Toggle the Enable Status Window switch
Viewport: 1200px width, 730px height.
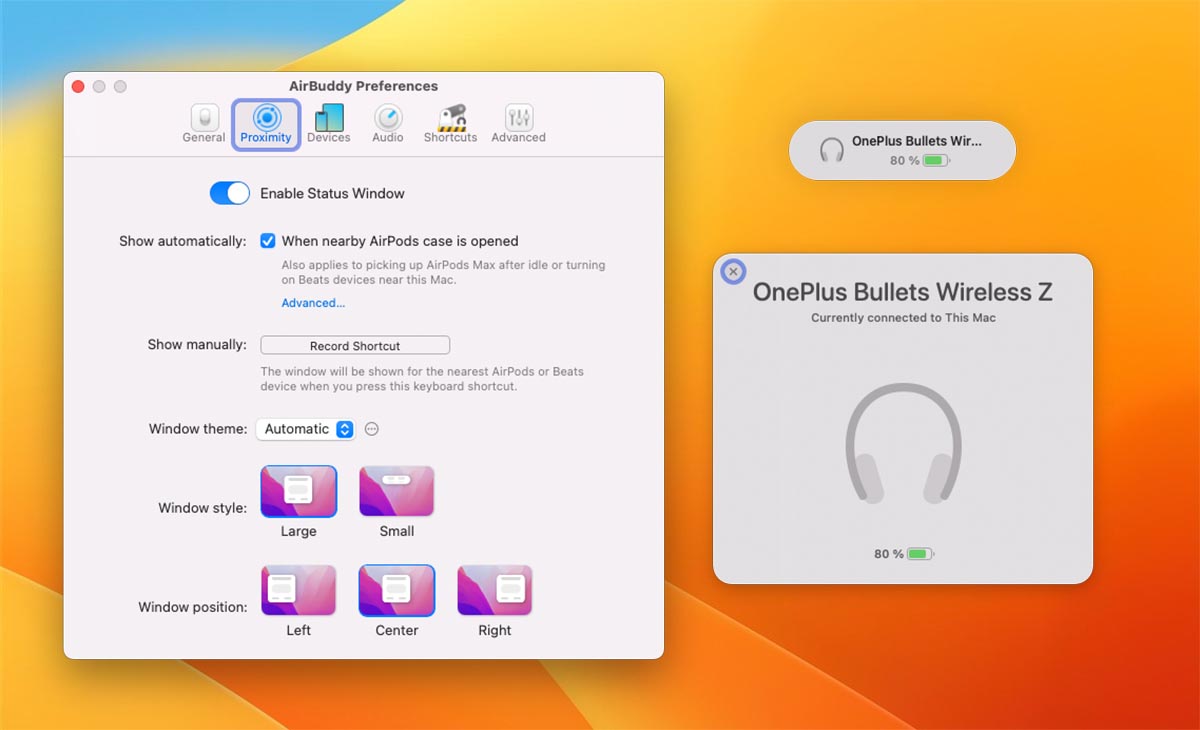[x=230, y=193]
